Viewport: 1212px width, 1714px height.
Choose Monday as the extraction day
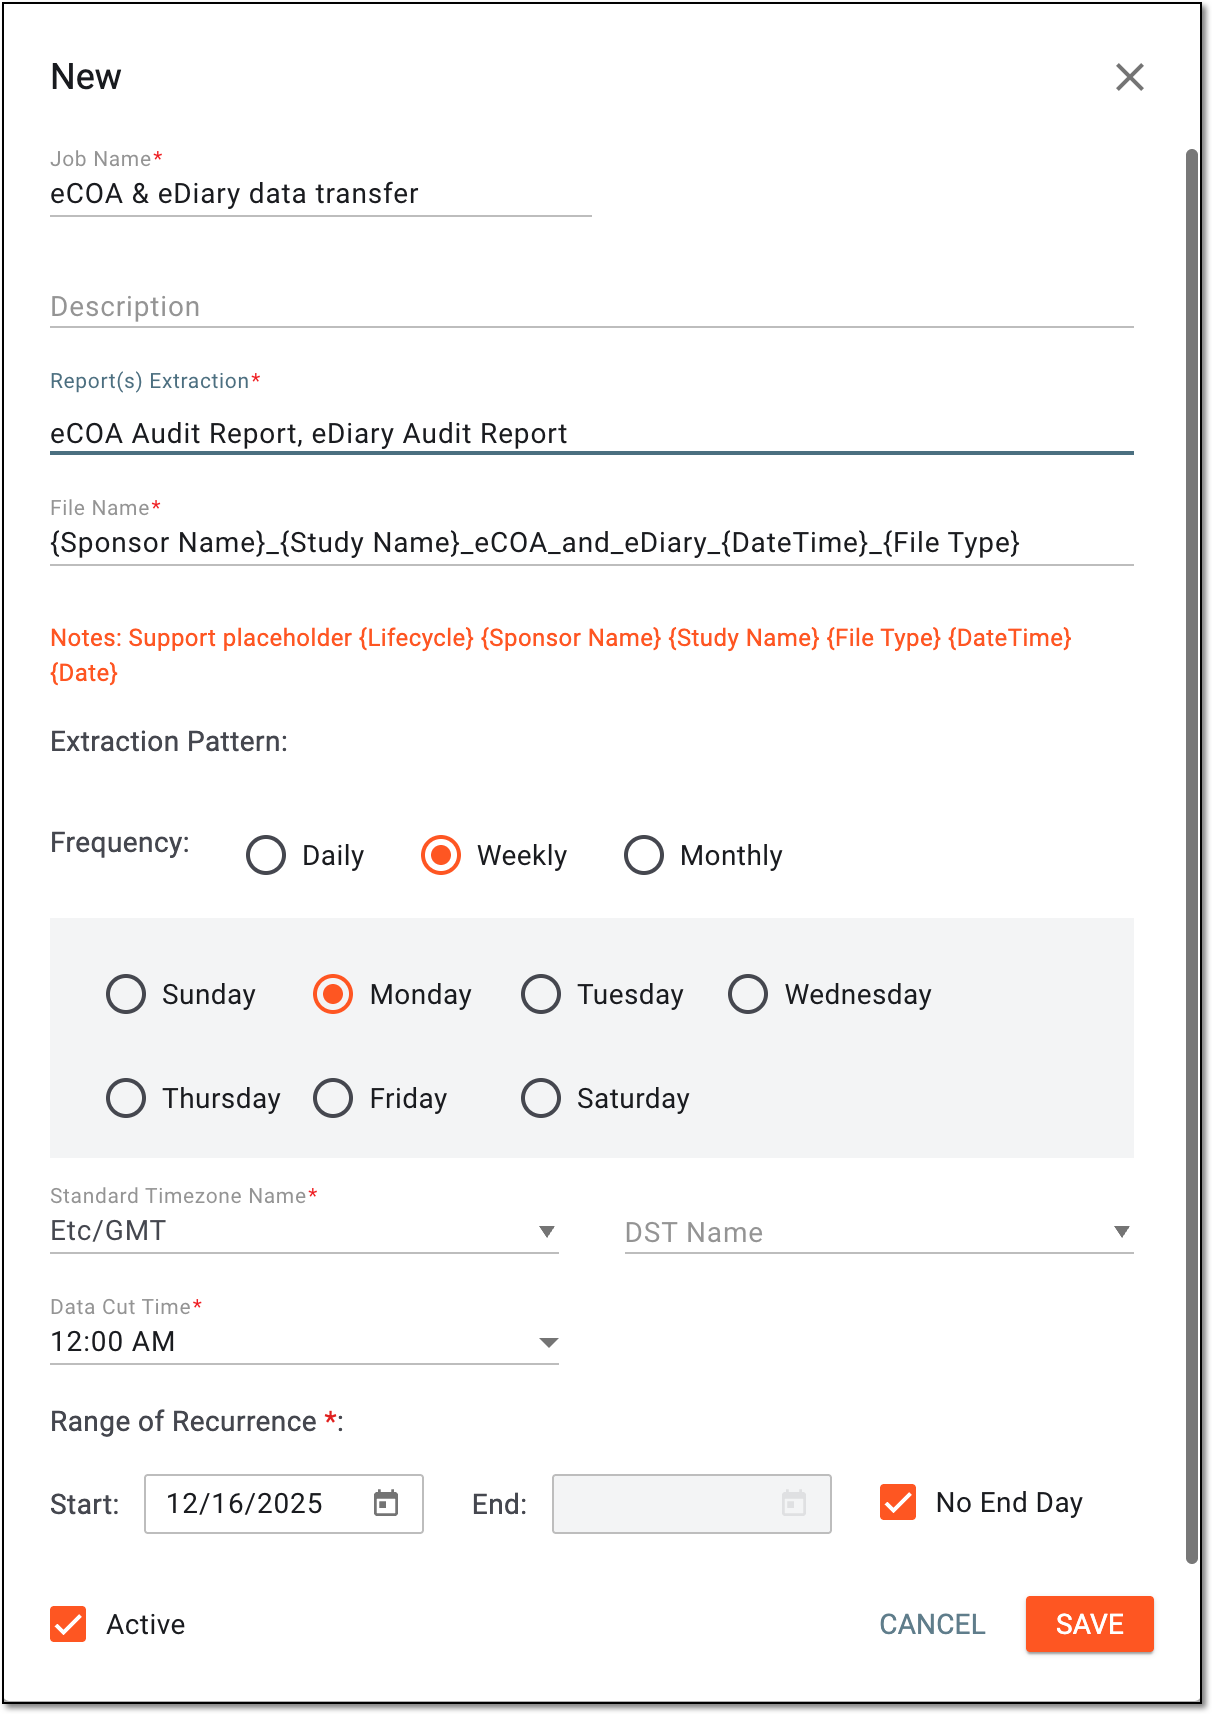333,994
